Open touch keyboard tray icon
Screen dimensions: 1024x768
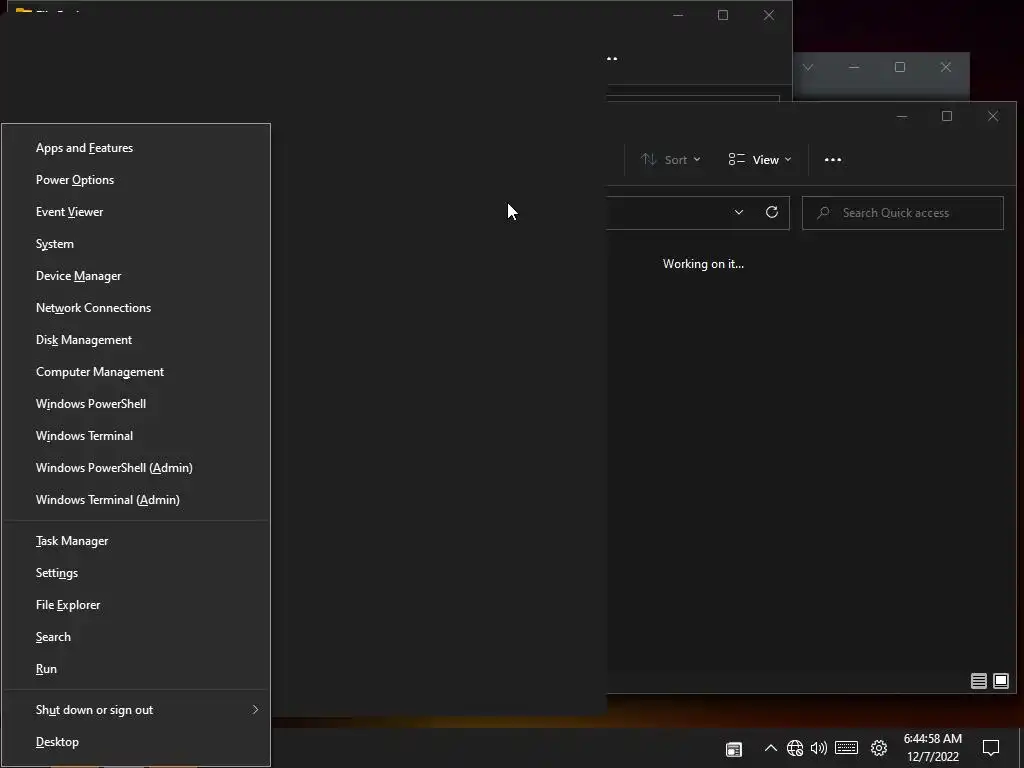846,748
